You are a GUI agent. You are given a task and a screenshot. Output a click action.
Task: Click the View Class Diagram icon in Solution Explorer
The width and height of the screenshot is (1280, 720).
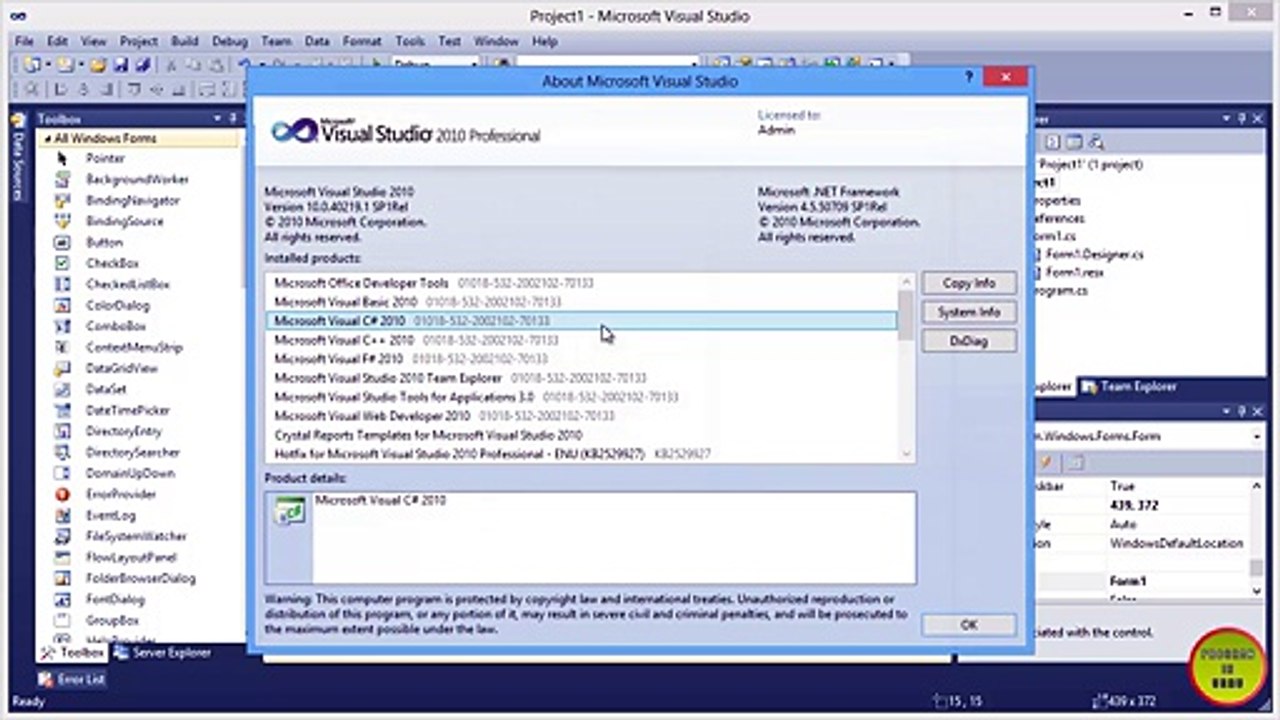[x=1096, y=142]
